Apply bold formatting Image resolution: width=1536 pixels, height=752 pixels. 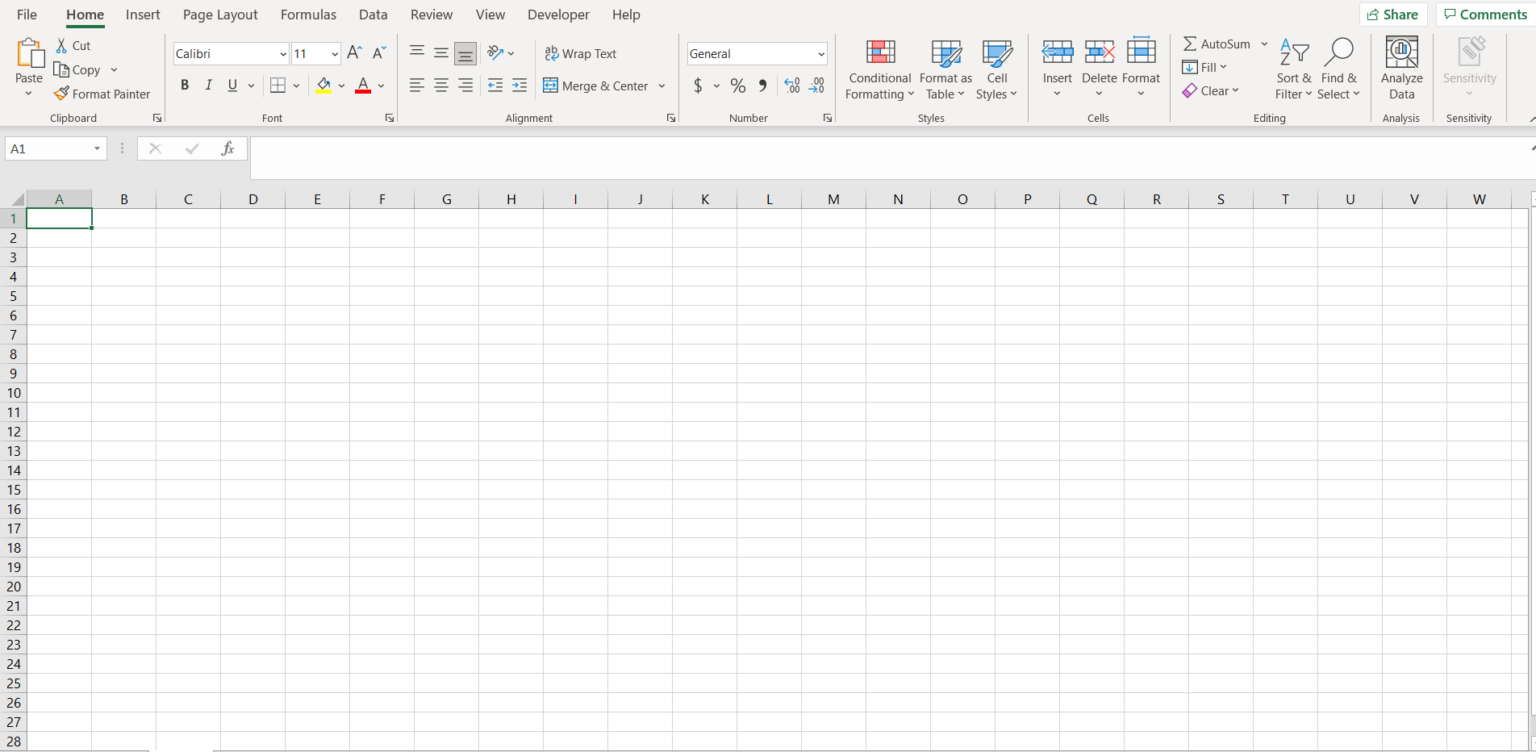click(184, 85)
